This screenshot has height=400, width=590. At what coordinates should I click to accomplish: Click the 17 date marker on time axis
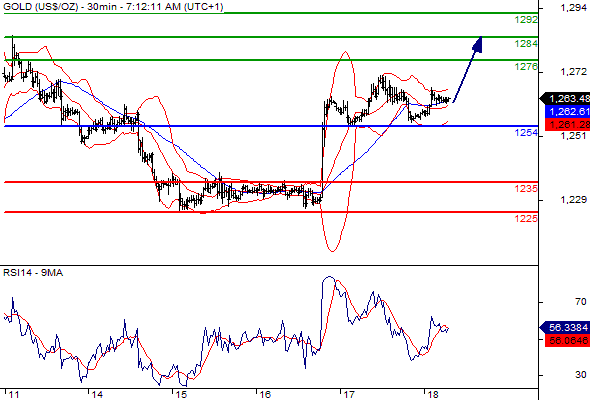[x=348, y=394]
